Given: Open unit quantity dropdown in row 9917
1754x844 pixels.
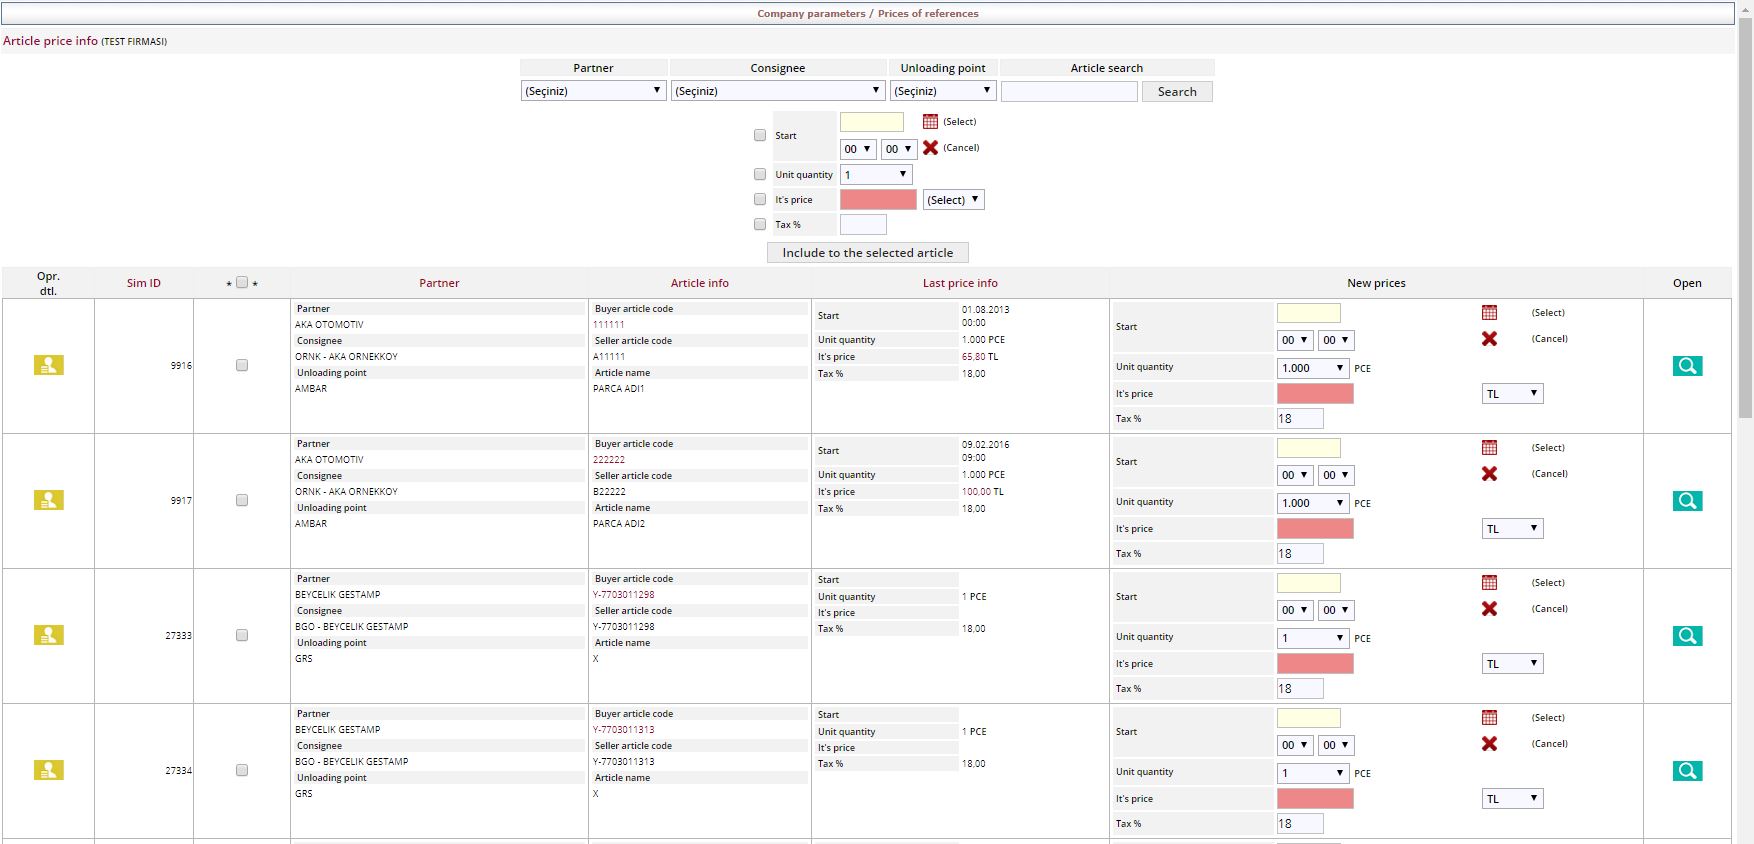Looking at the screenshot, I should click(1312, 503).
